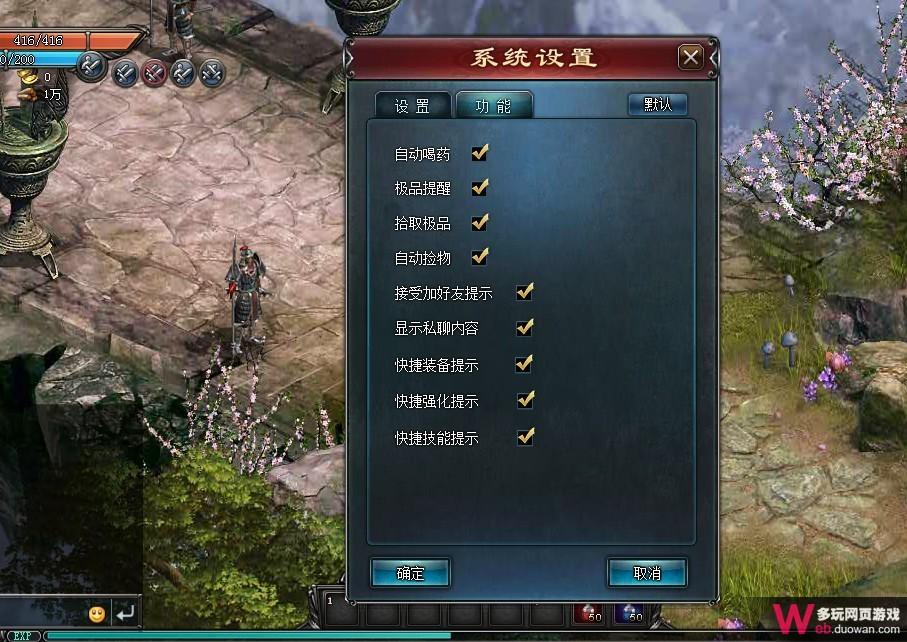Screen dimensions: 907x642
Task: Click the 取消 cancel button
Action: [x=647, y=573]
